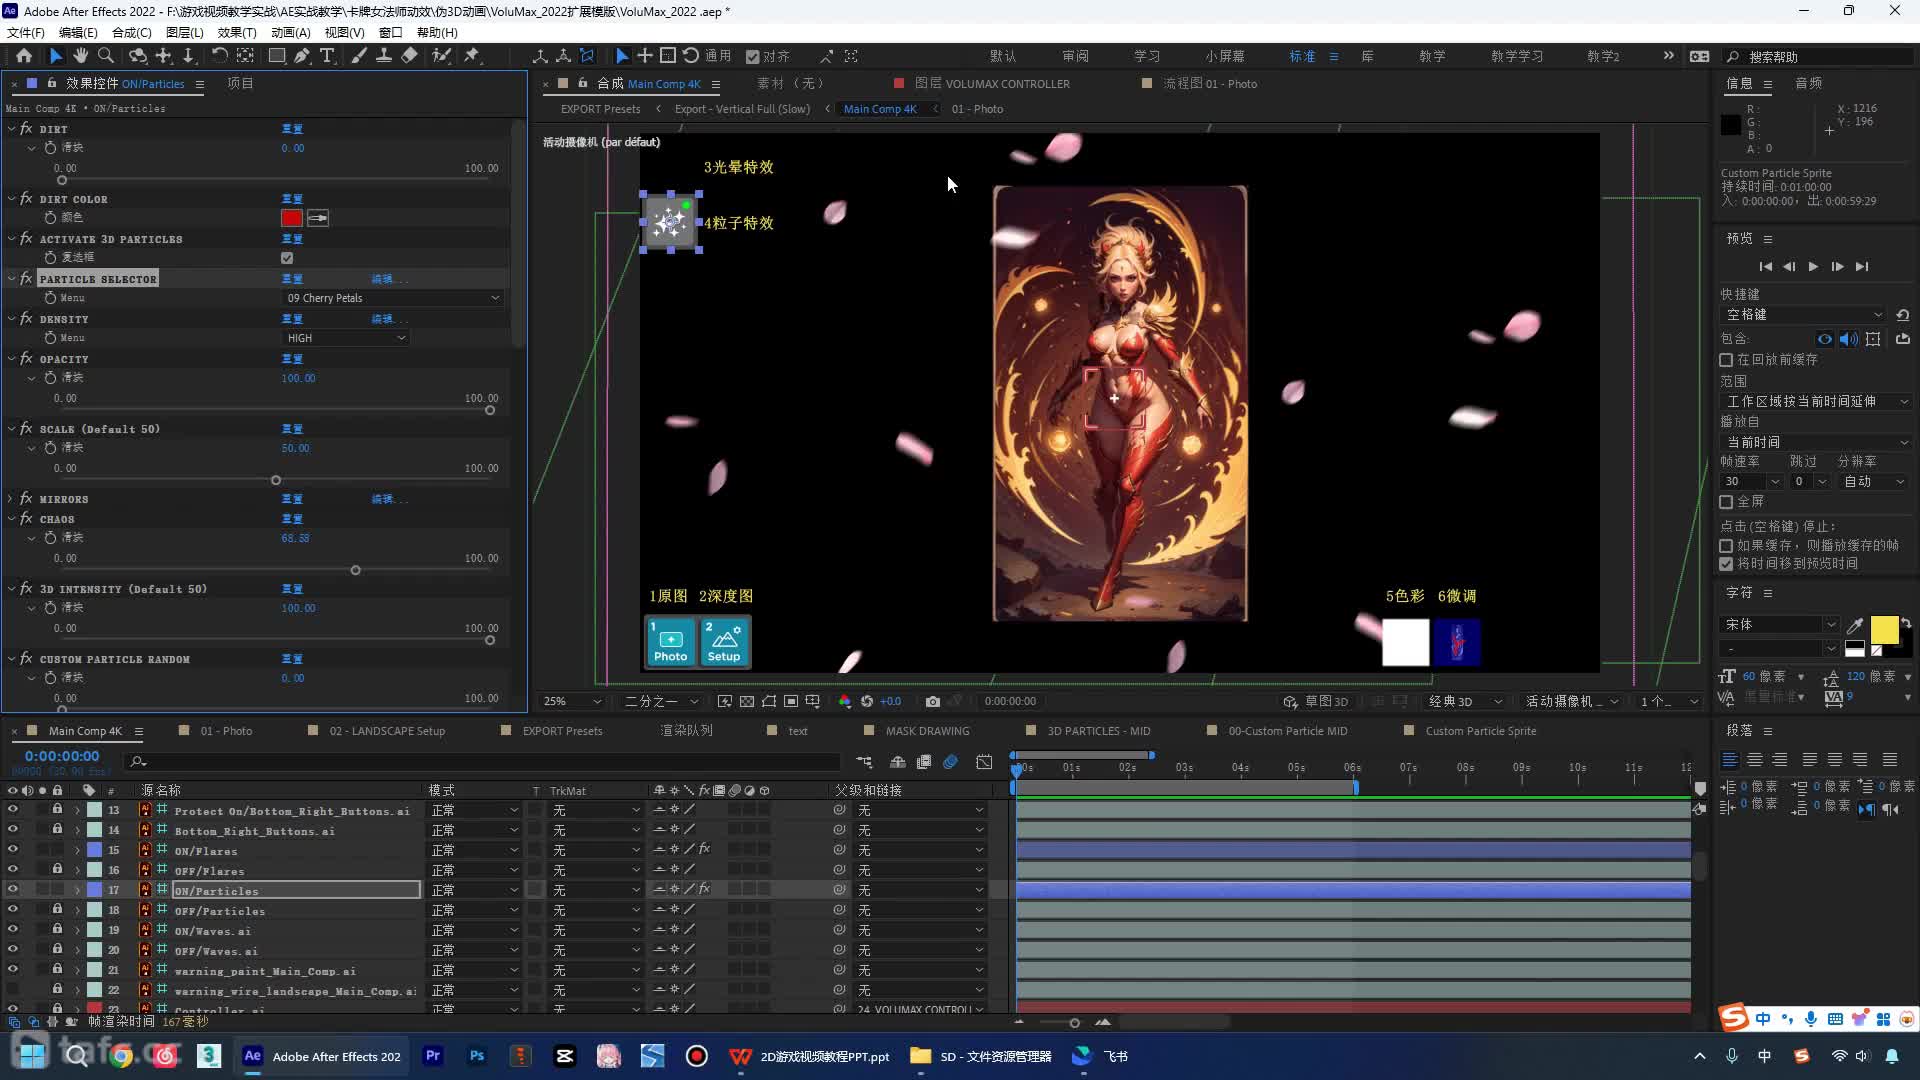Play the preview with the play button
This screenshot has height=1080, width=1920.
tap(1813, 267)
